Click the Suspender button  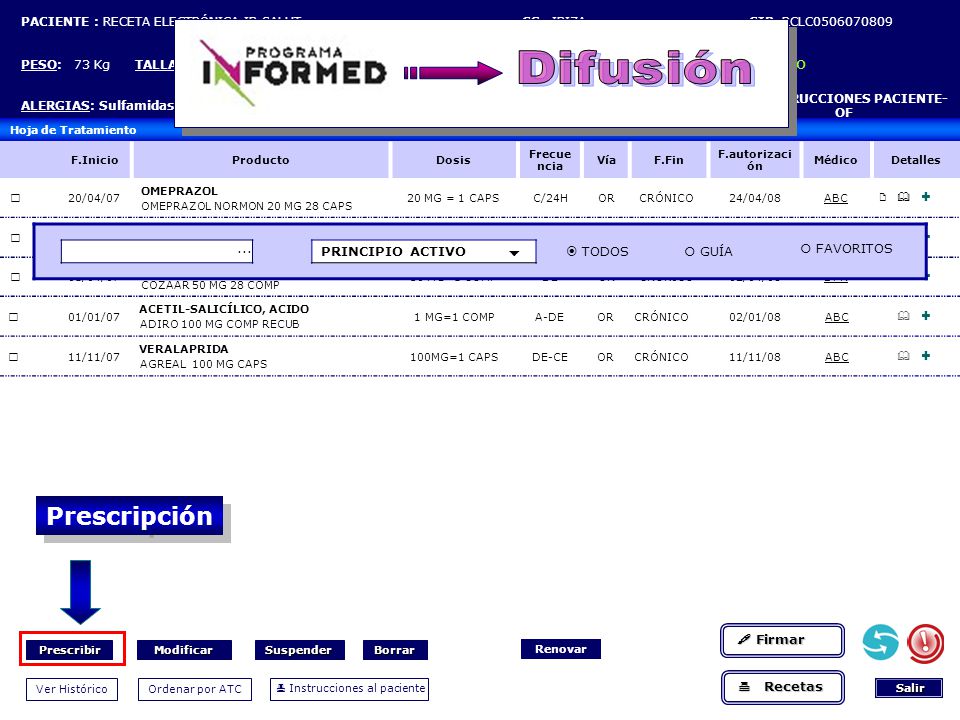(x=299, y=650)
